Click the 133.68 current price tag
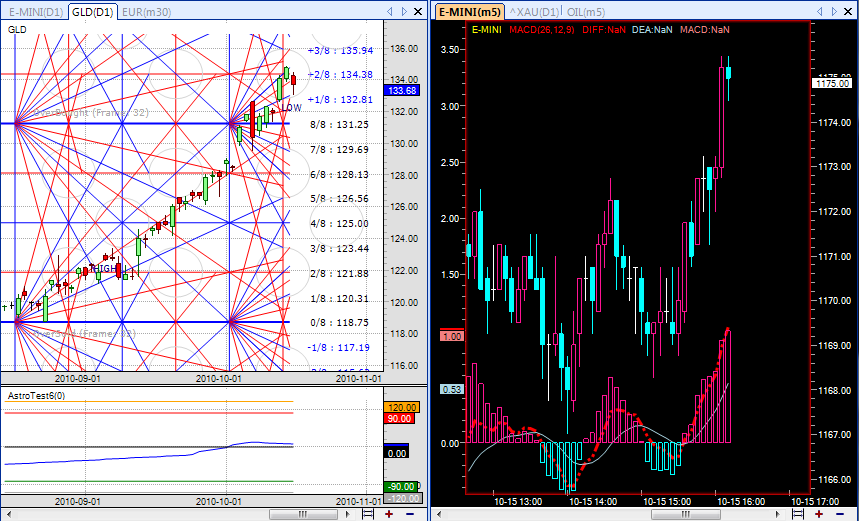The height and width of the screenshot is (521, 859). (402, 90)
